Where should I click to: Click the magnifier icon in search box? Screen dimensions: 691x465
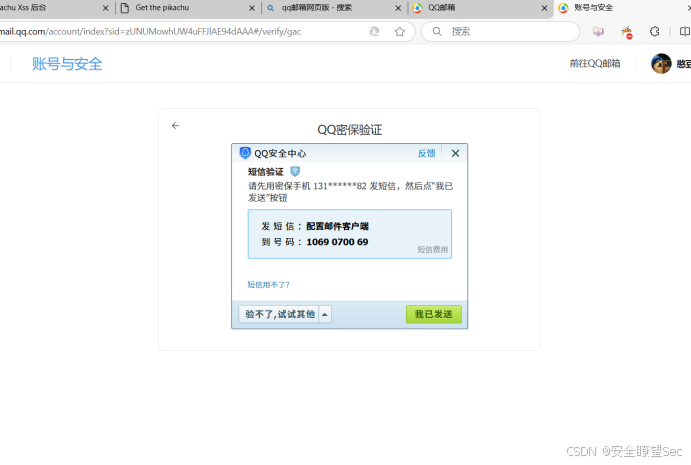click(437, 32)
